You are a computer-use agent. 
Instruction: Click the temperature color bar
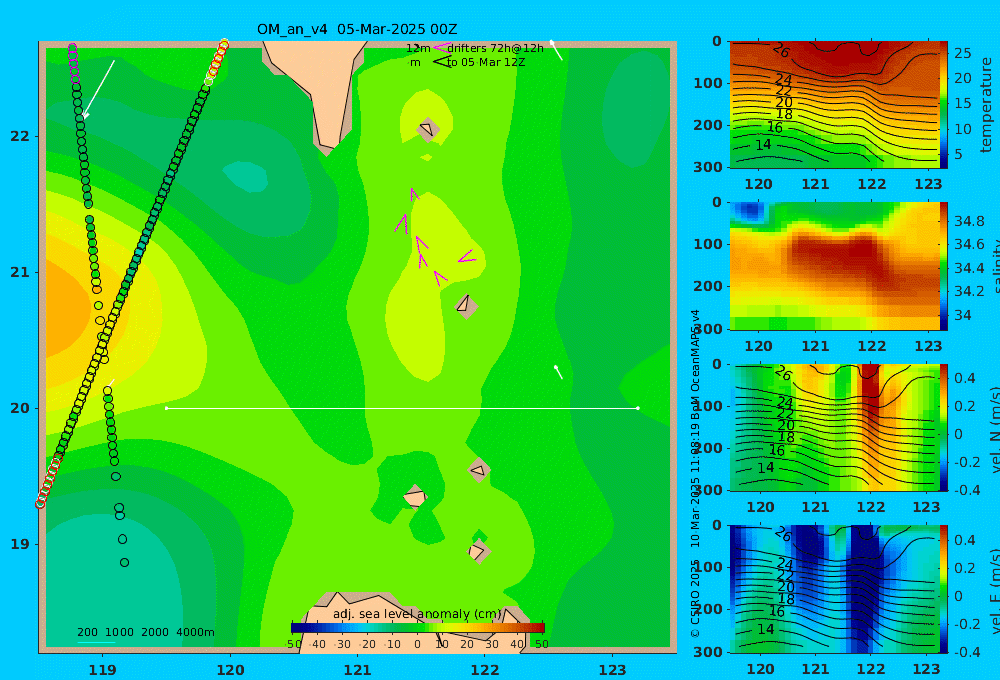[944, 105]
